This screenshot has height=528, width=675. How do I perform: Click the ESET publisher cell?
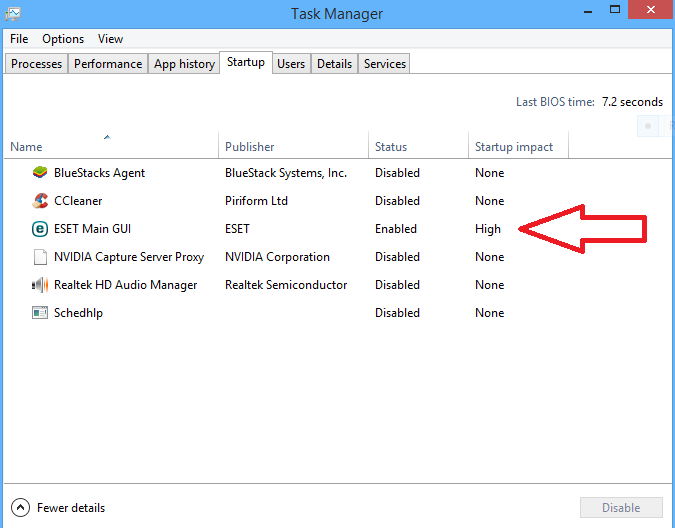tap(237, 229)
